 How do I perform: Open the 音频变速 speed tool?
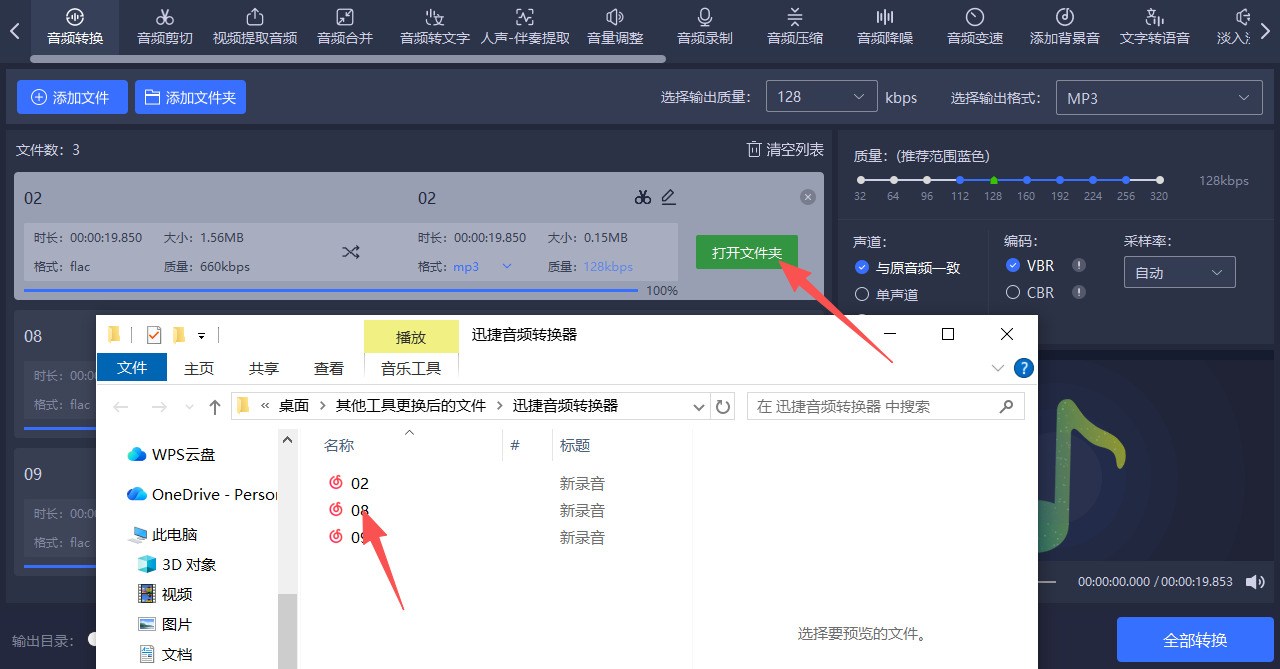pos(975,27)
